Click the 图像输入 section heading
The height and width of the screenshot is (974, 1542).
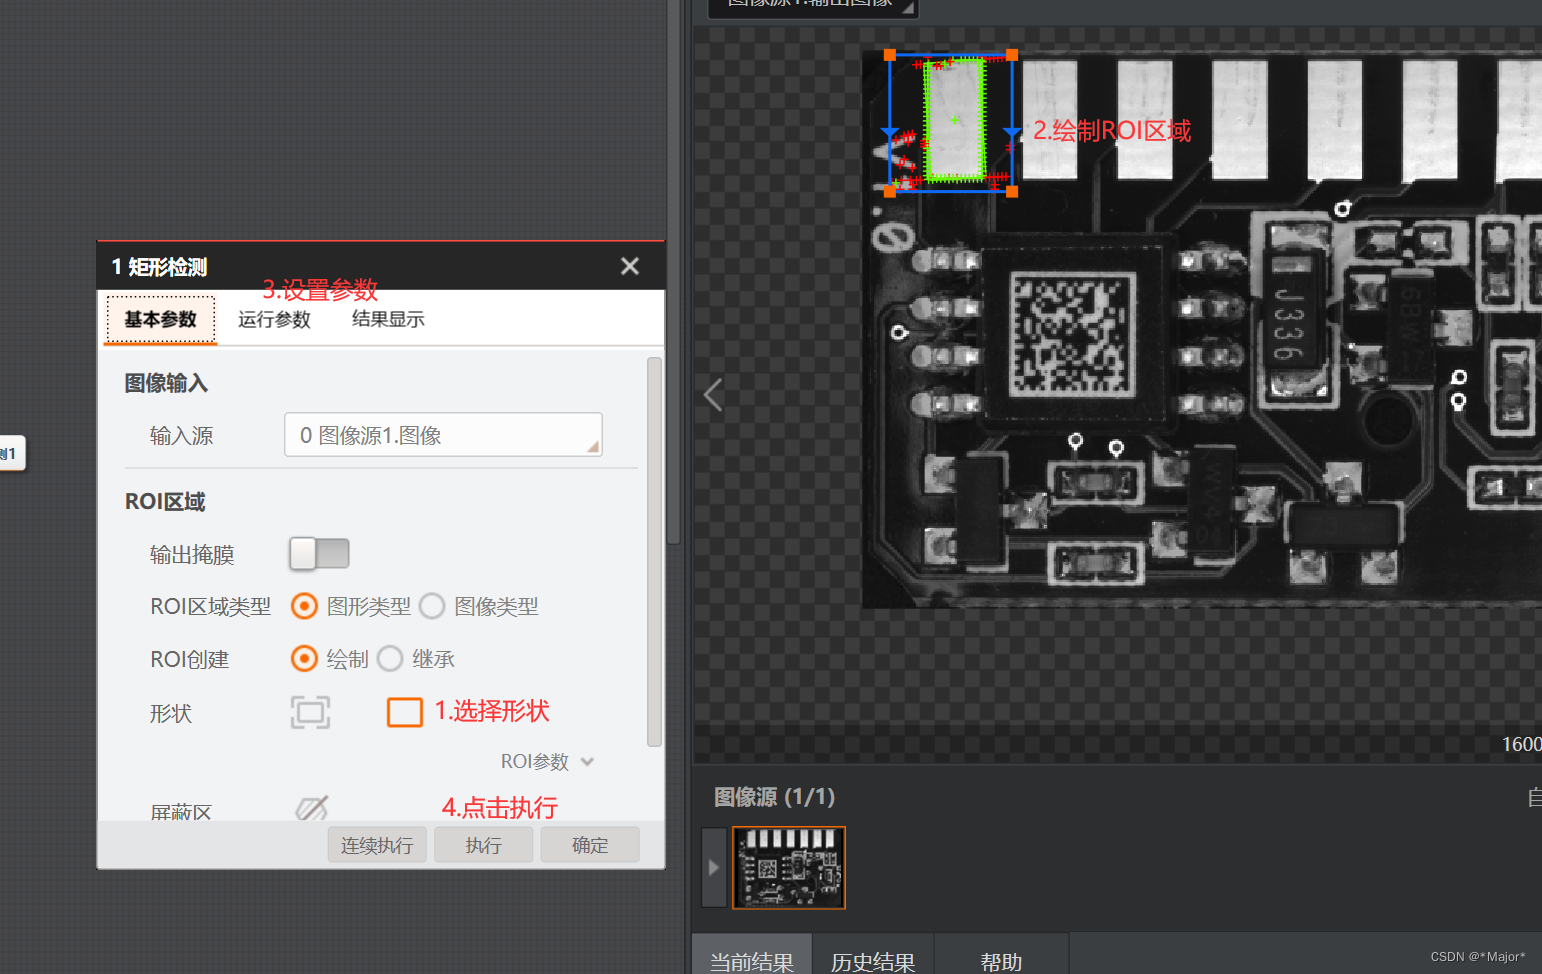(166, 383)
